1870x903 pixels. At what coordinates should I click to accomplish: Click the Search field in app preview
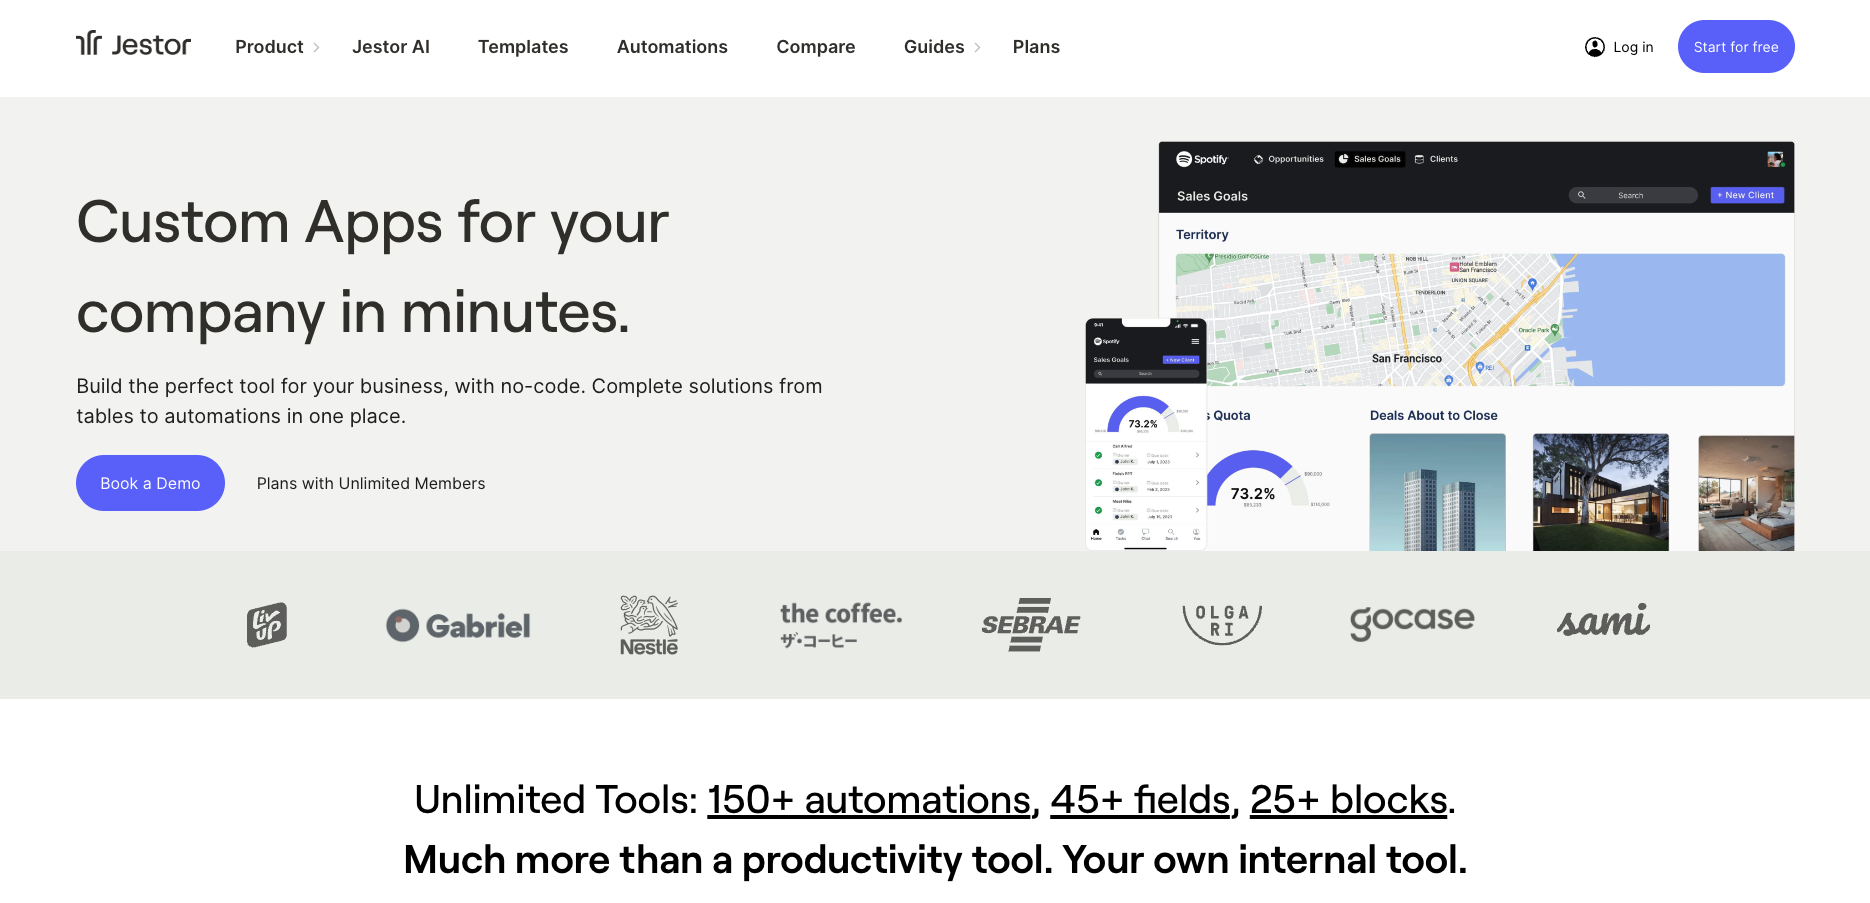1633,195
